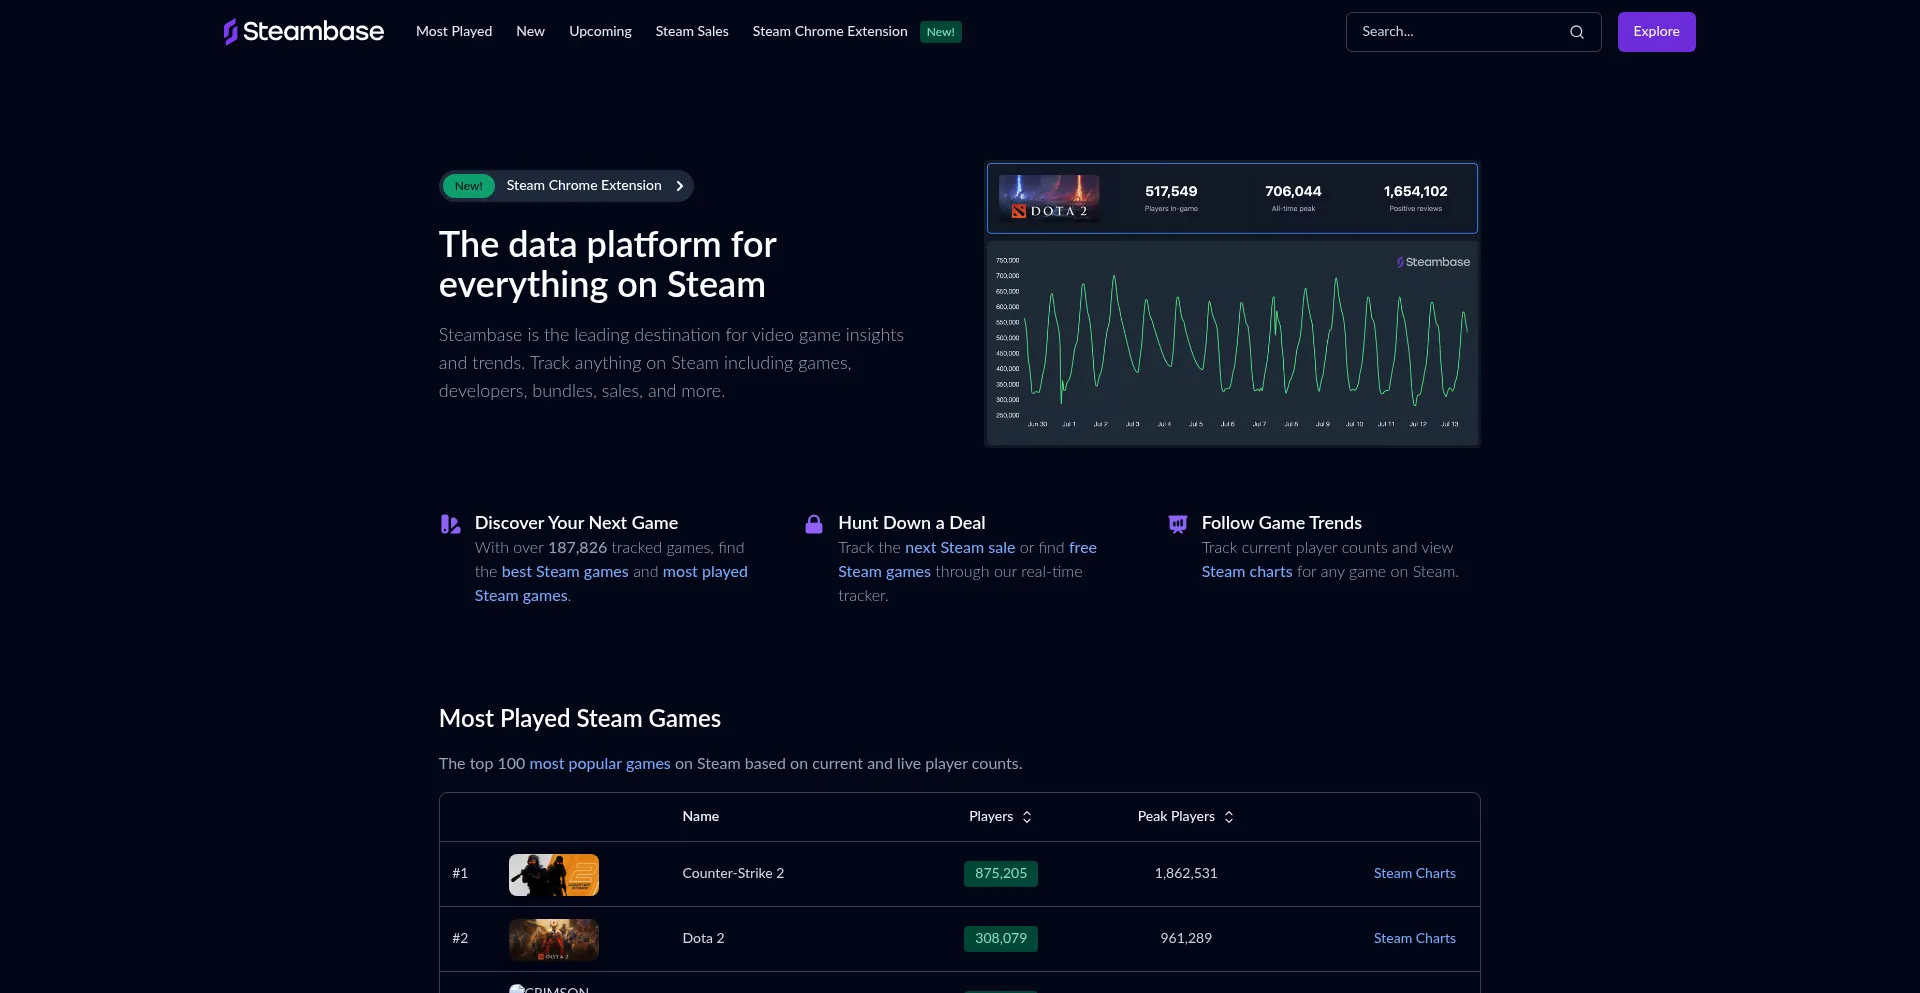Open Steam Charts for Dota 2
This screenshot has width=1920, height=993.
(x=1414, y=939)
